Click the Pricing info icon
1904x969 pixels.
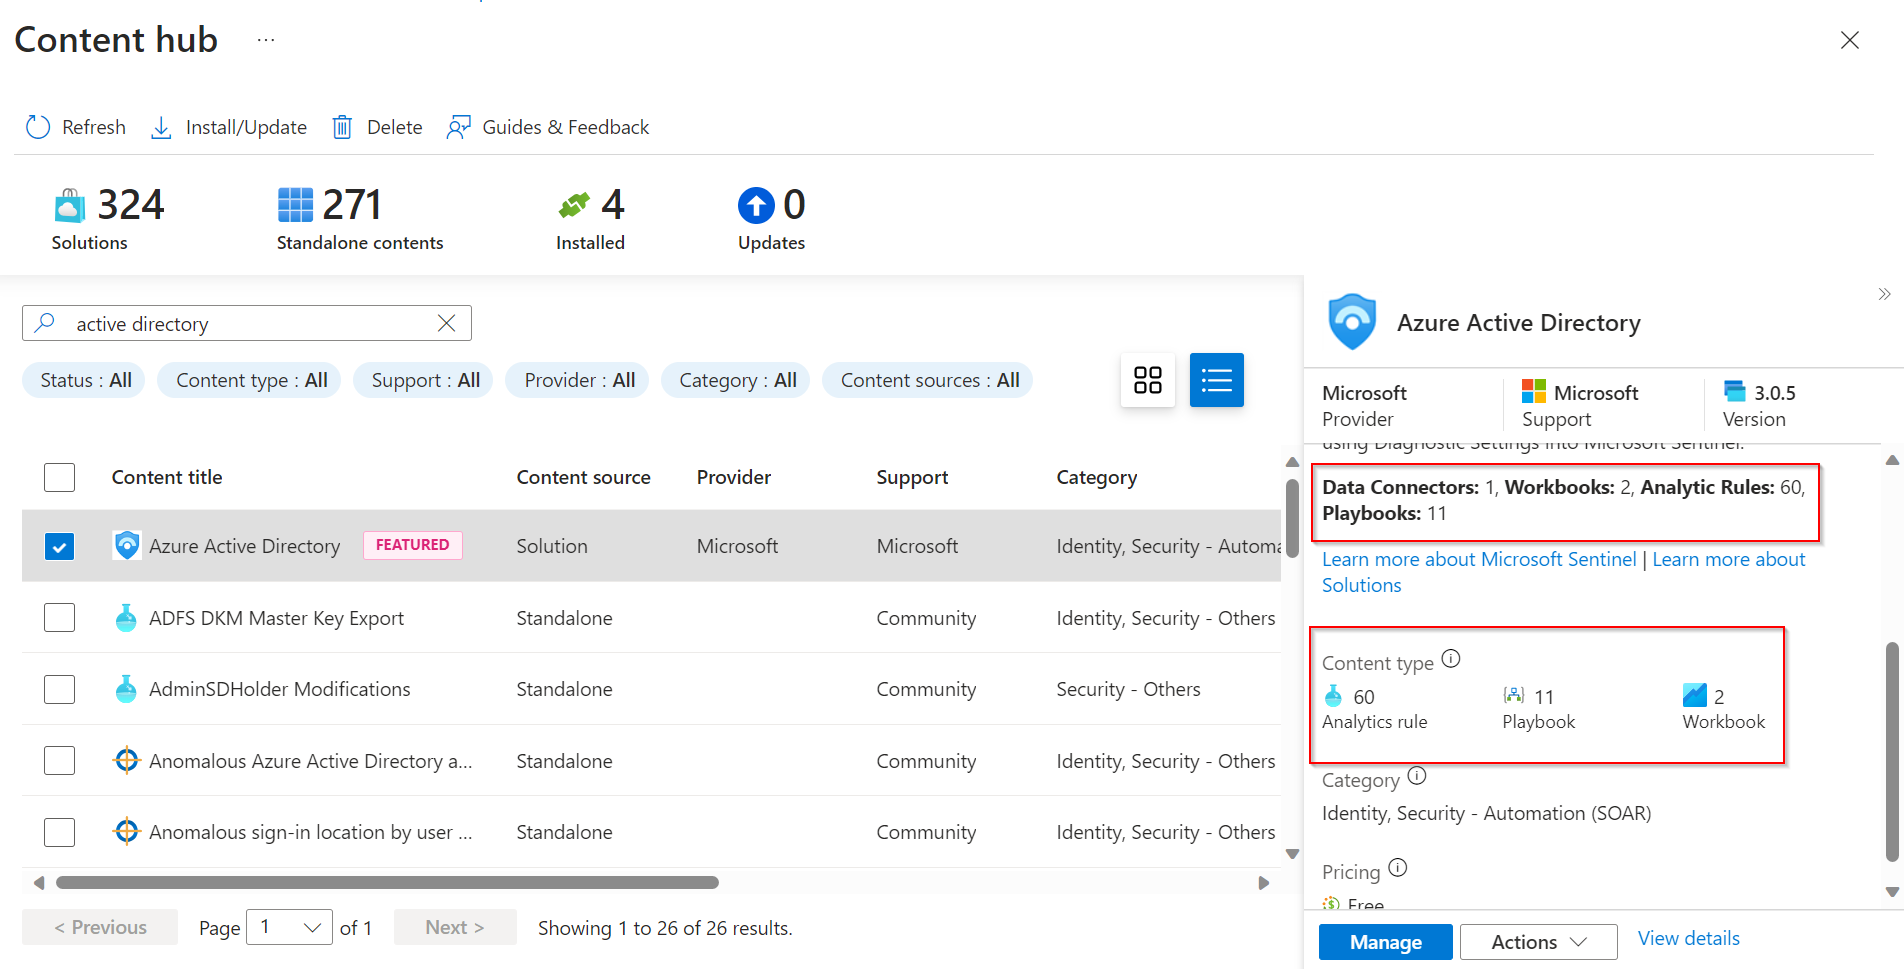point(1398,868)
